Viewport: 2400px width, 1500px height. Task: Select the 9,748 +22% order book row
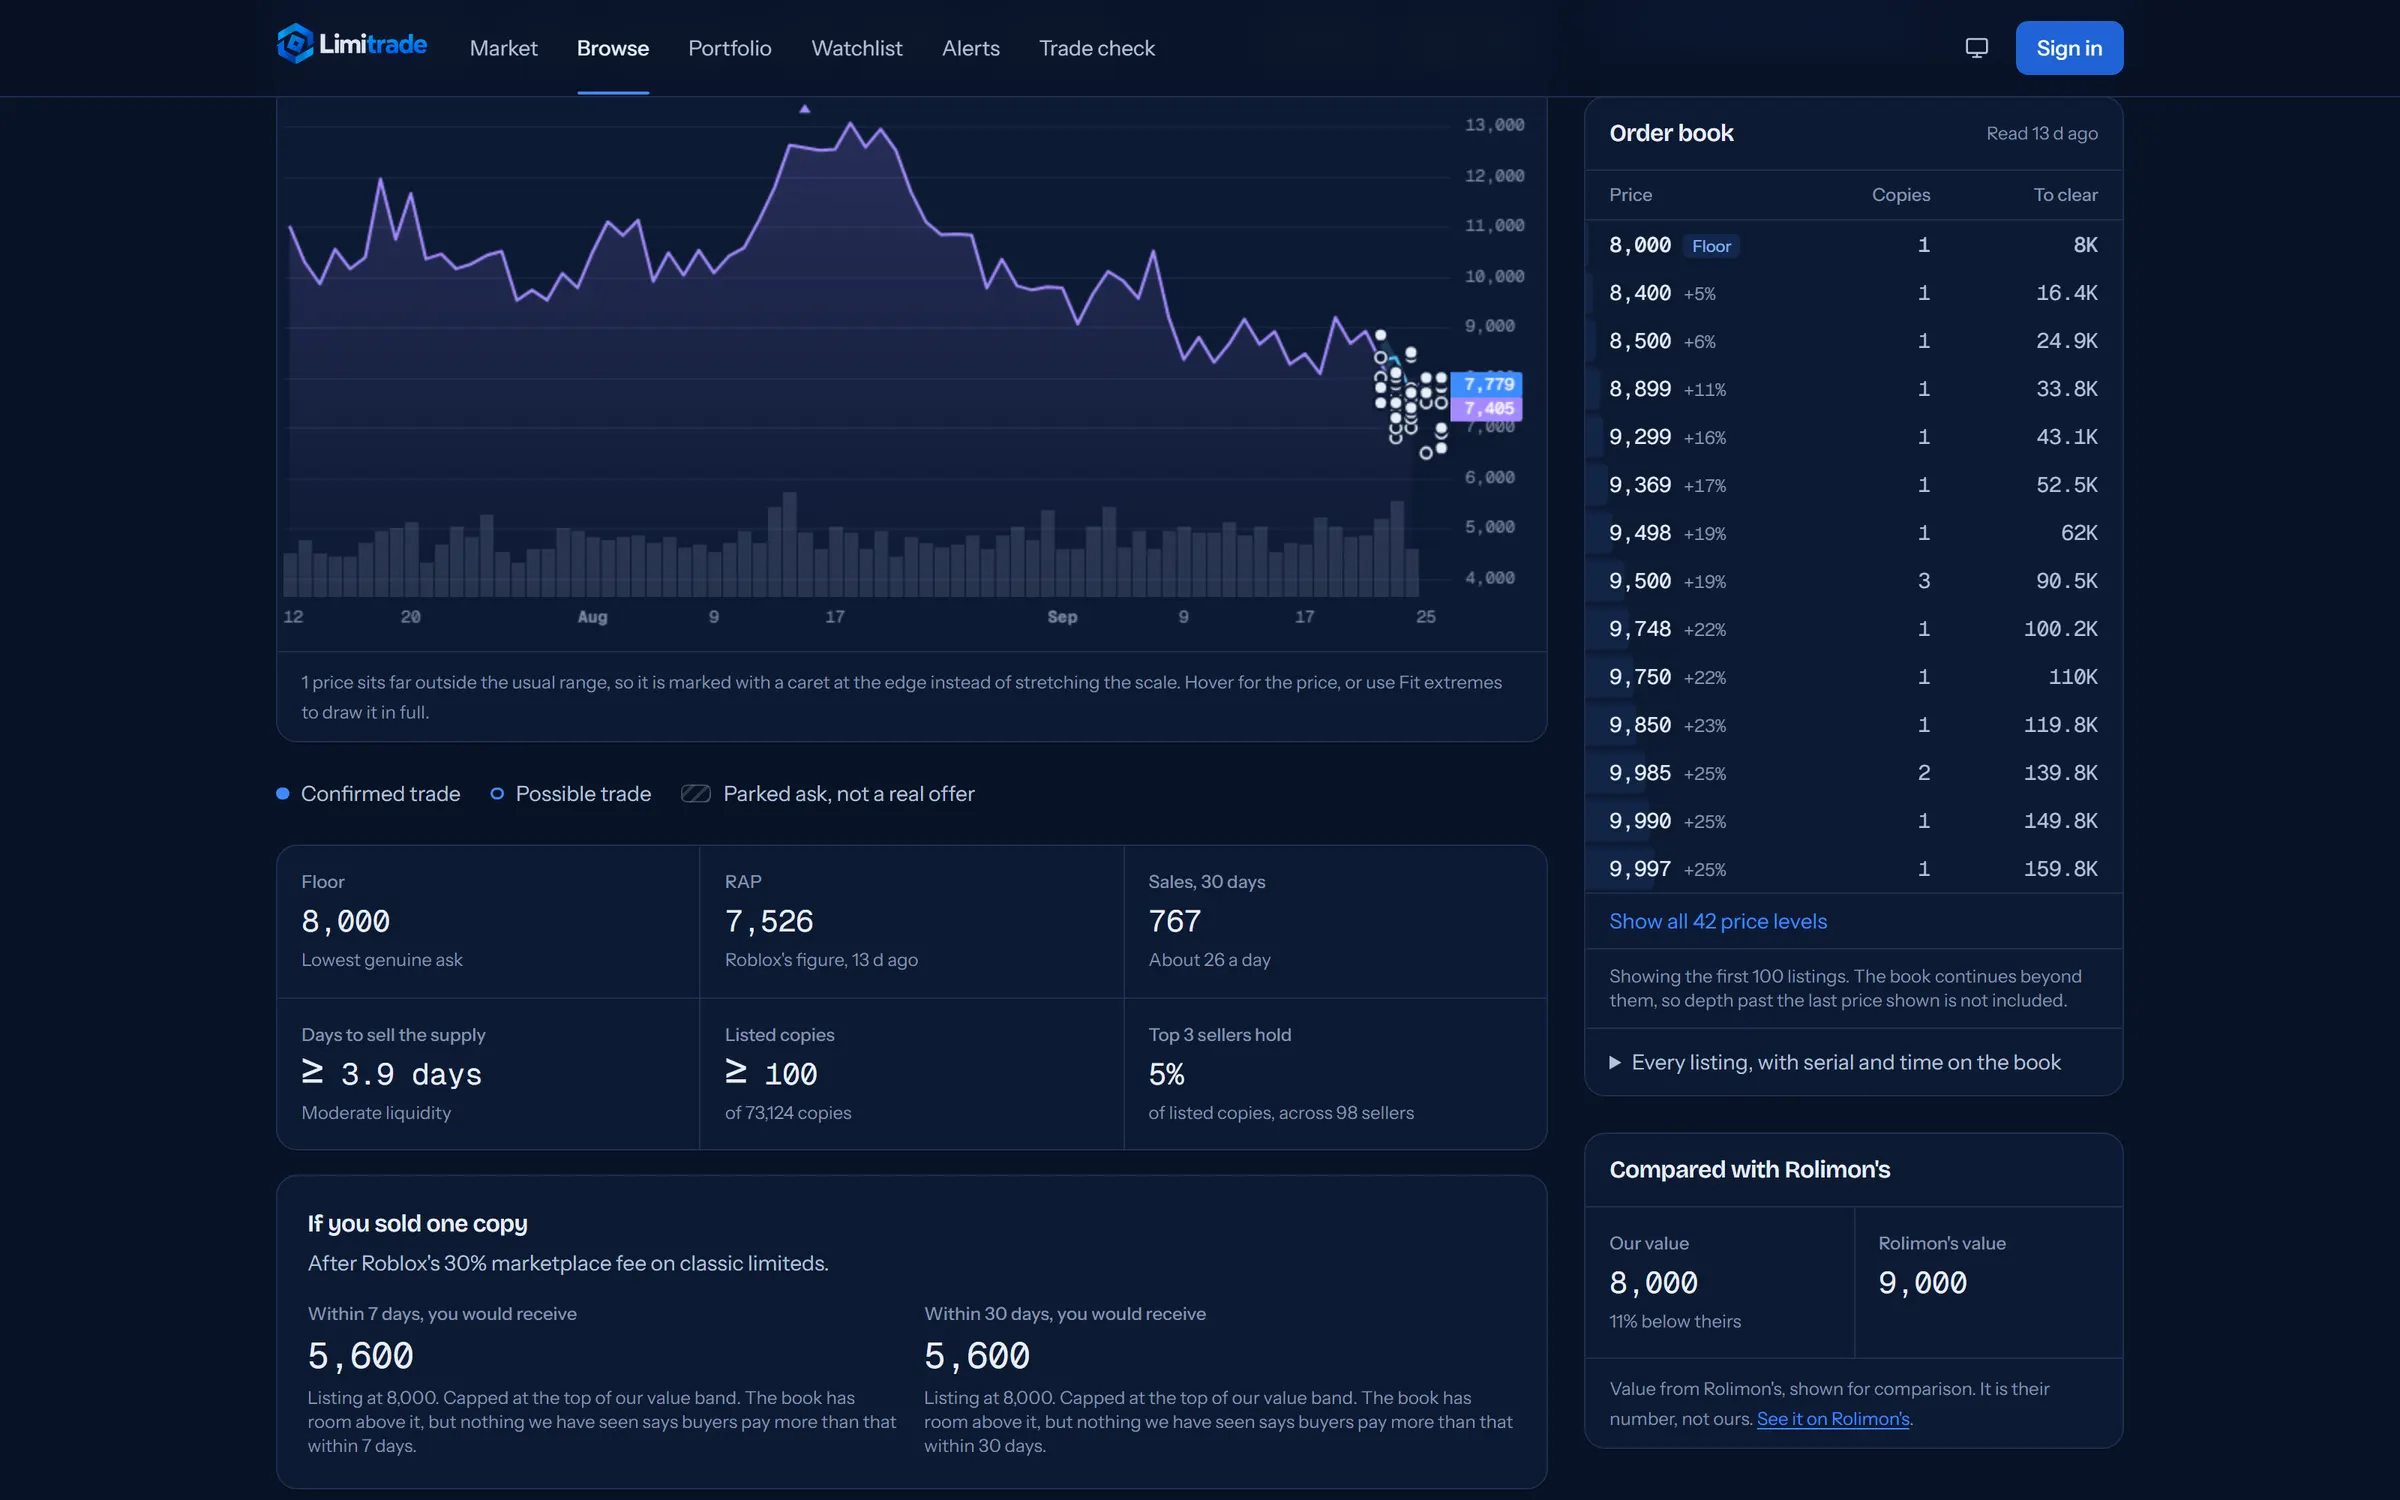pyautogui.click(x=1853, y=629)
